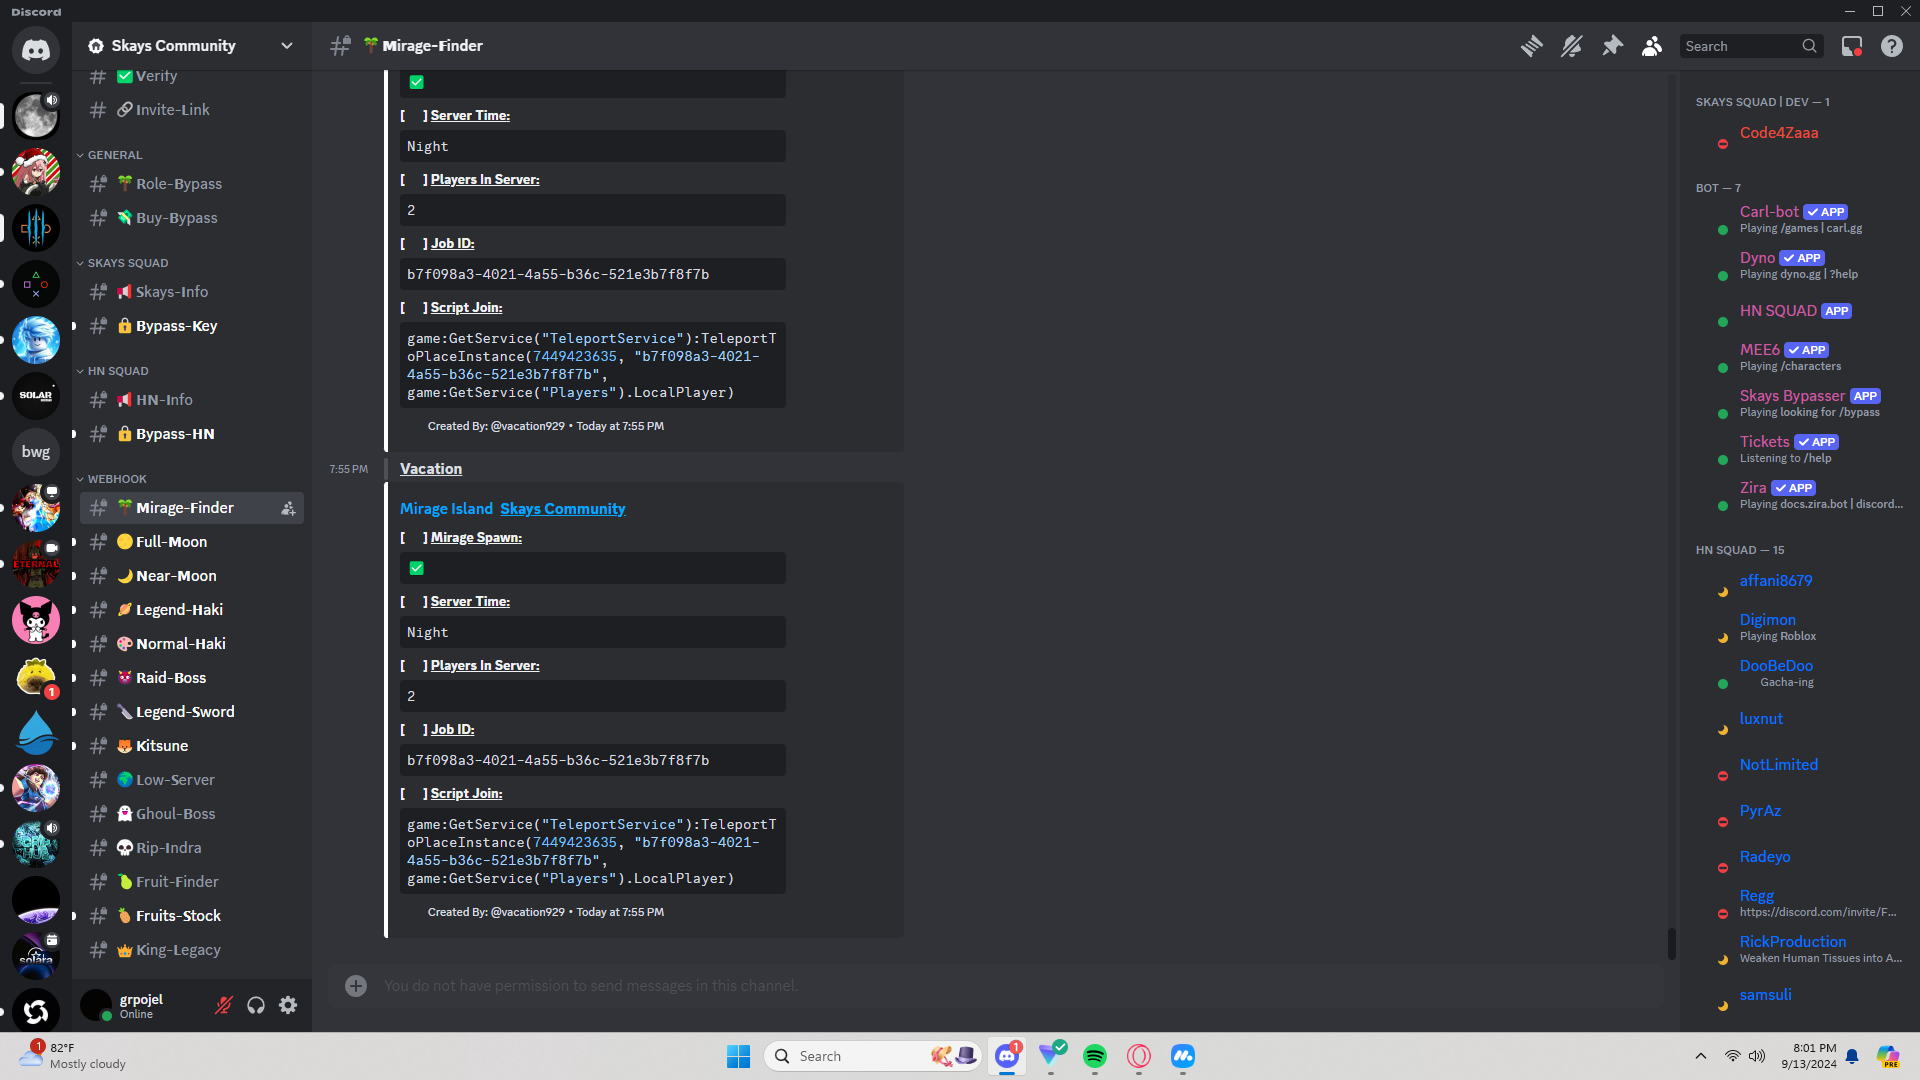
Task: Open the HN-Info channel
Action: (192, 400)
